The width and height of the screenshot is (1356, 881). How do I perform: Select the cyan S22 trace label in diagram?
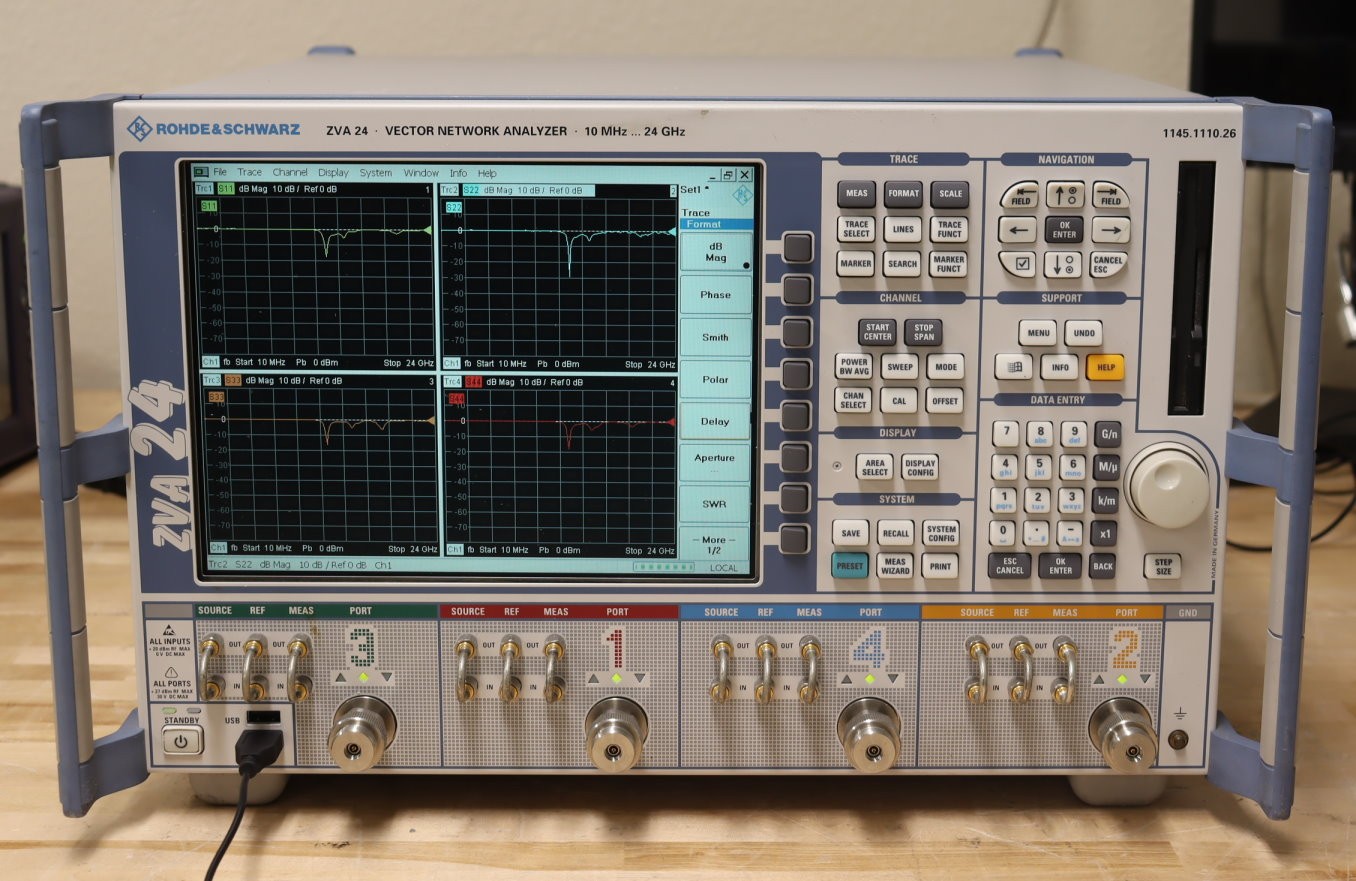pyautogui.click(x=453, y=207)
